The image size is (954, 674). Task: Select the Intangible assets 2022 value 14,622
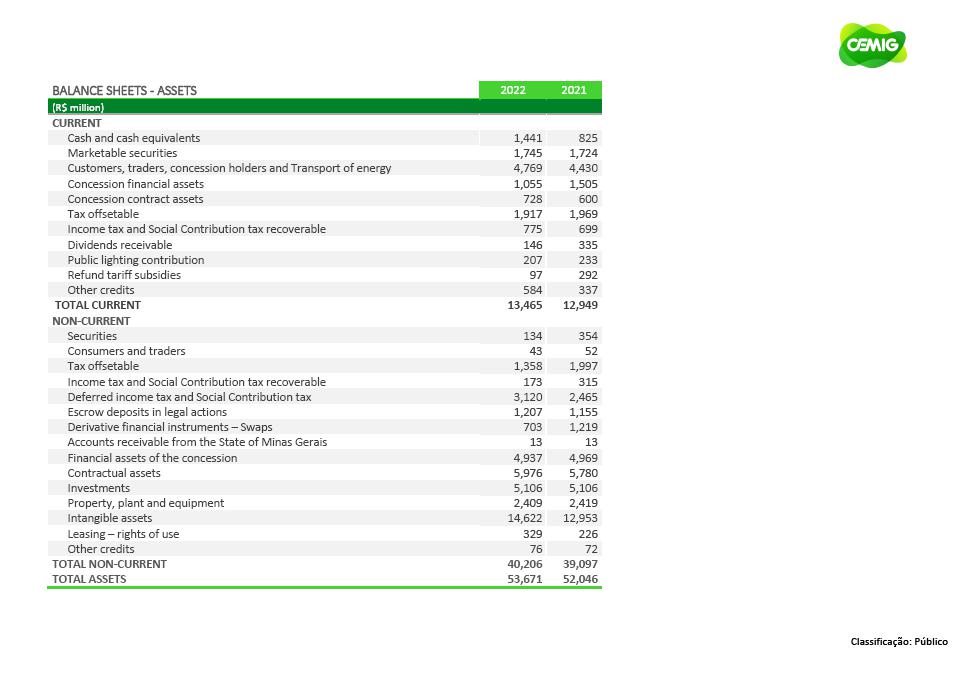[x=525, y=518]
